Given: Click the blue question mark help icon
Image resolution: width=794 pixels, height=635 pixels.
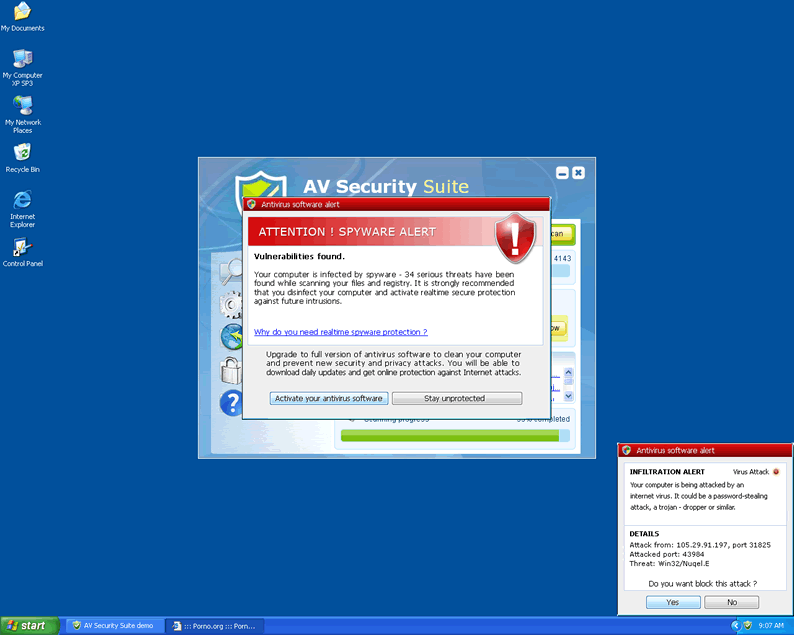Looking at the screenshot, I should click(230, 402).
